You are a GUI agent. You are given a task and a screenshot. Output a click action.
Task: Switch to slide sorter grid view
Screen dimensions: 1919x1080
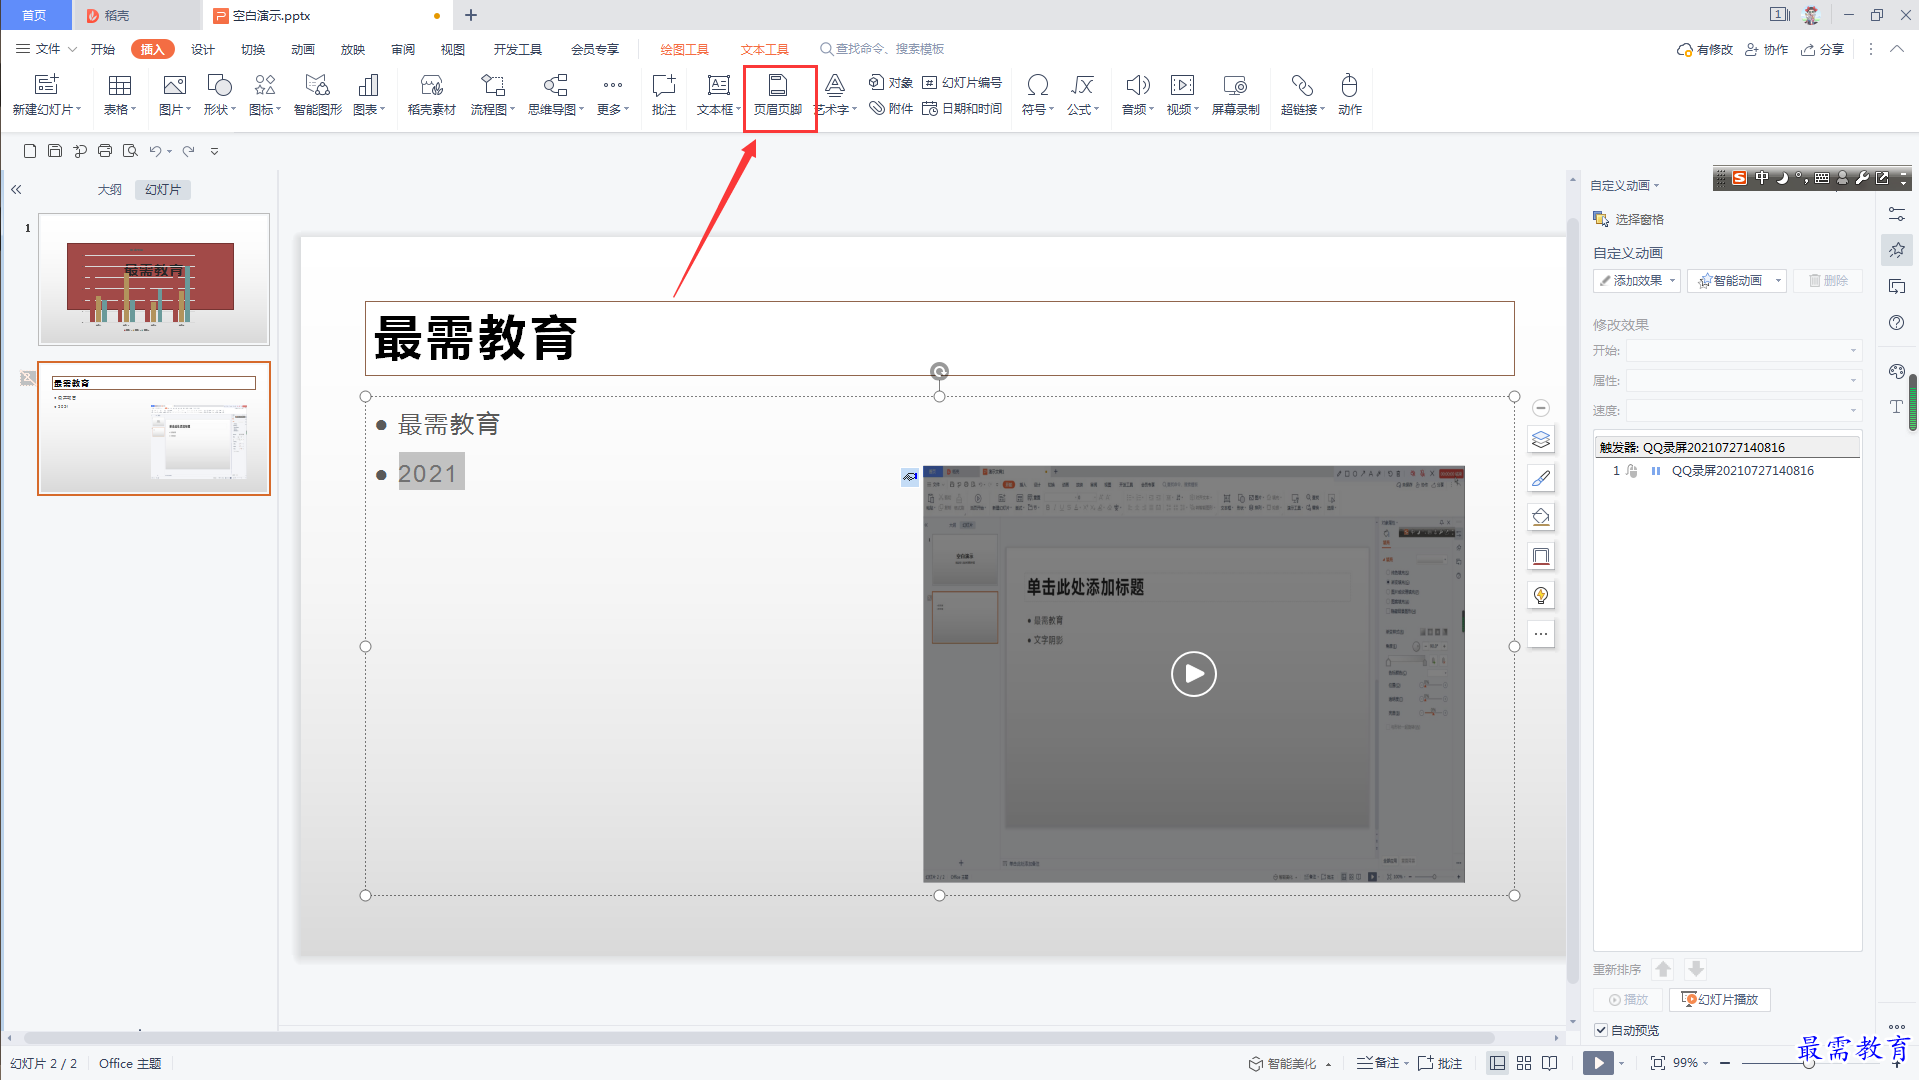pos(1524,1063)
